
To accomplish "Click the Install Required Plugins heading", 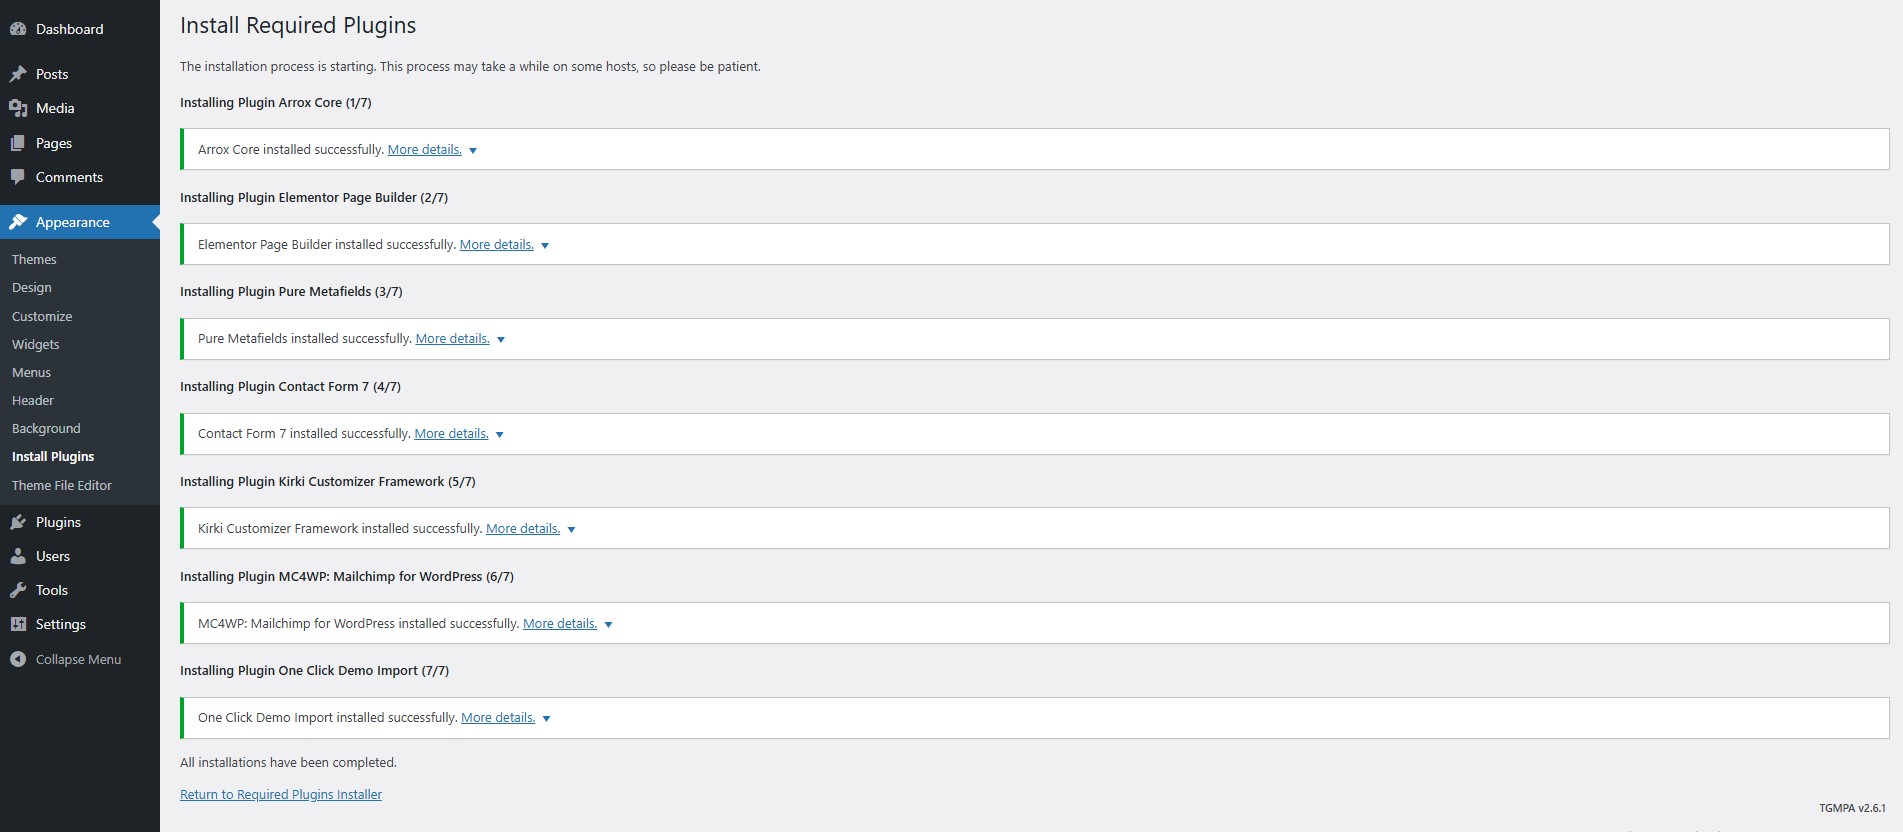I will (298, 26).
